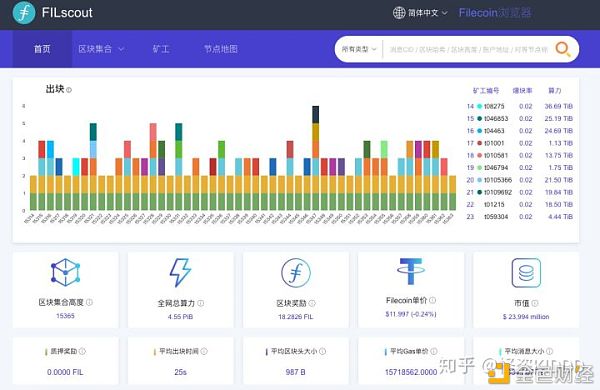Open the 所有类型 search type dropdown
The image size is (600, 390).
tap(359, 49)
